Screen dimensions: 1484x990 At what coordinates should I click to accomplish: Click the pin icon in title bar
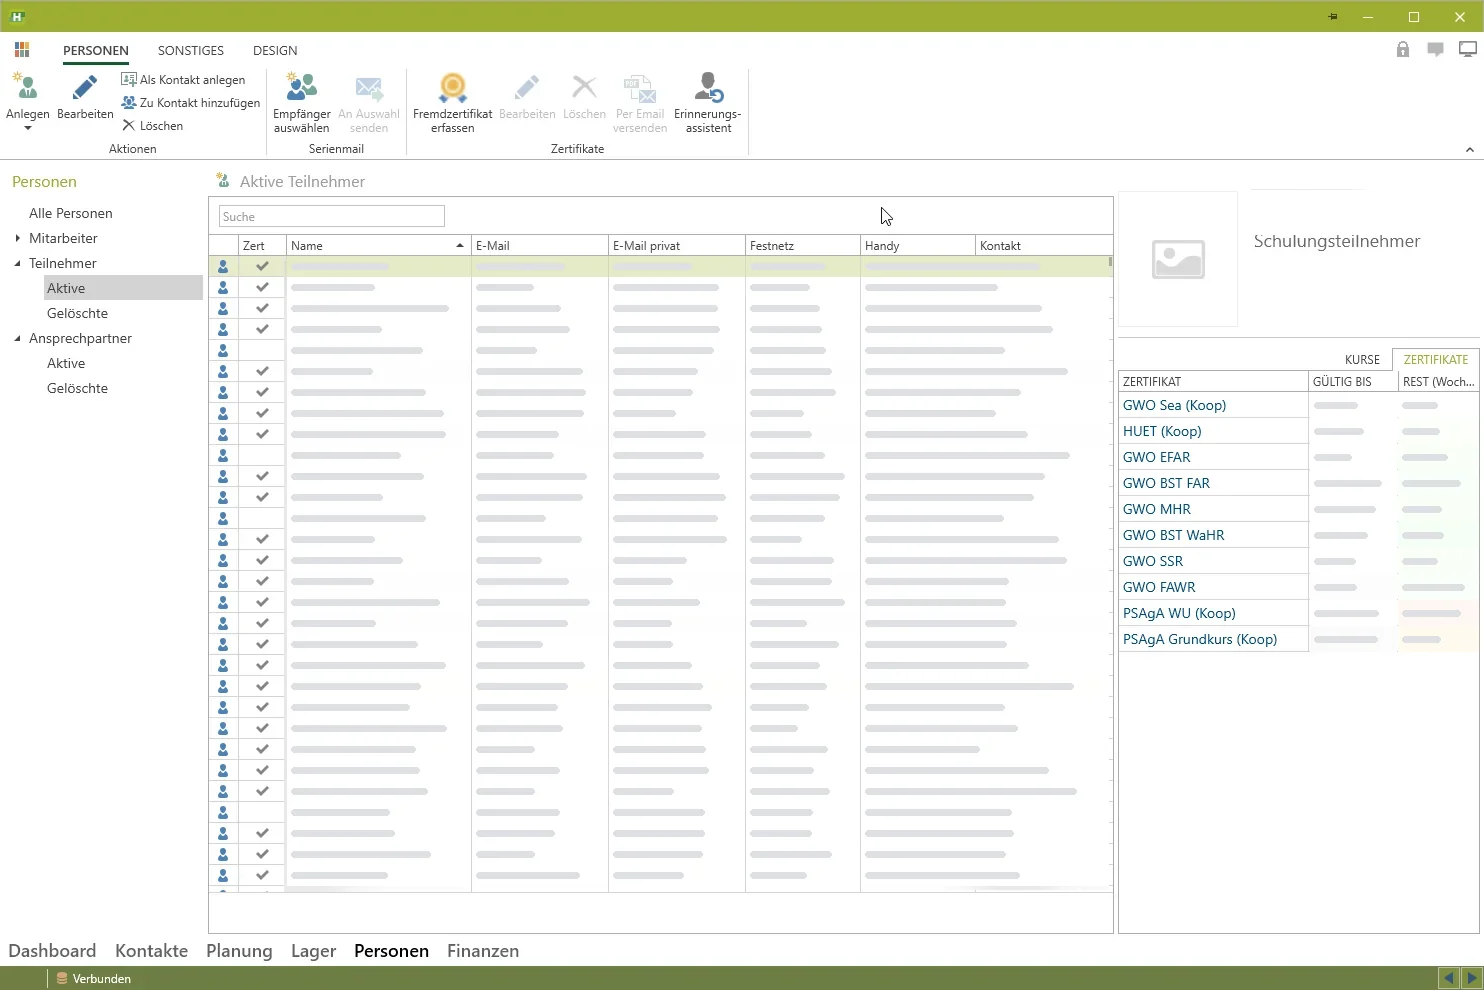coord(1333,17)
